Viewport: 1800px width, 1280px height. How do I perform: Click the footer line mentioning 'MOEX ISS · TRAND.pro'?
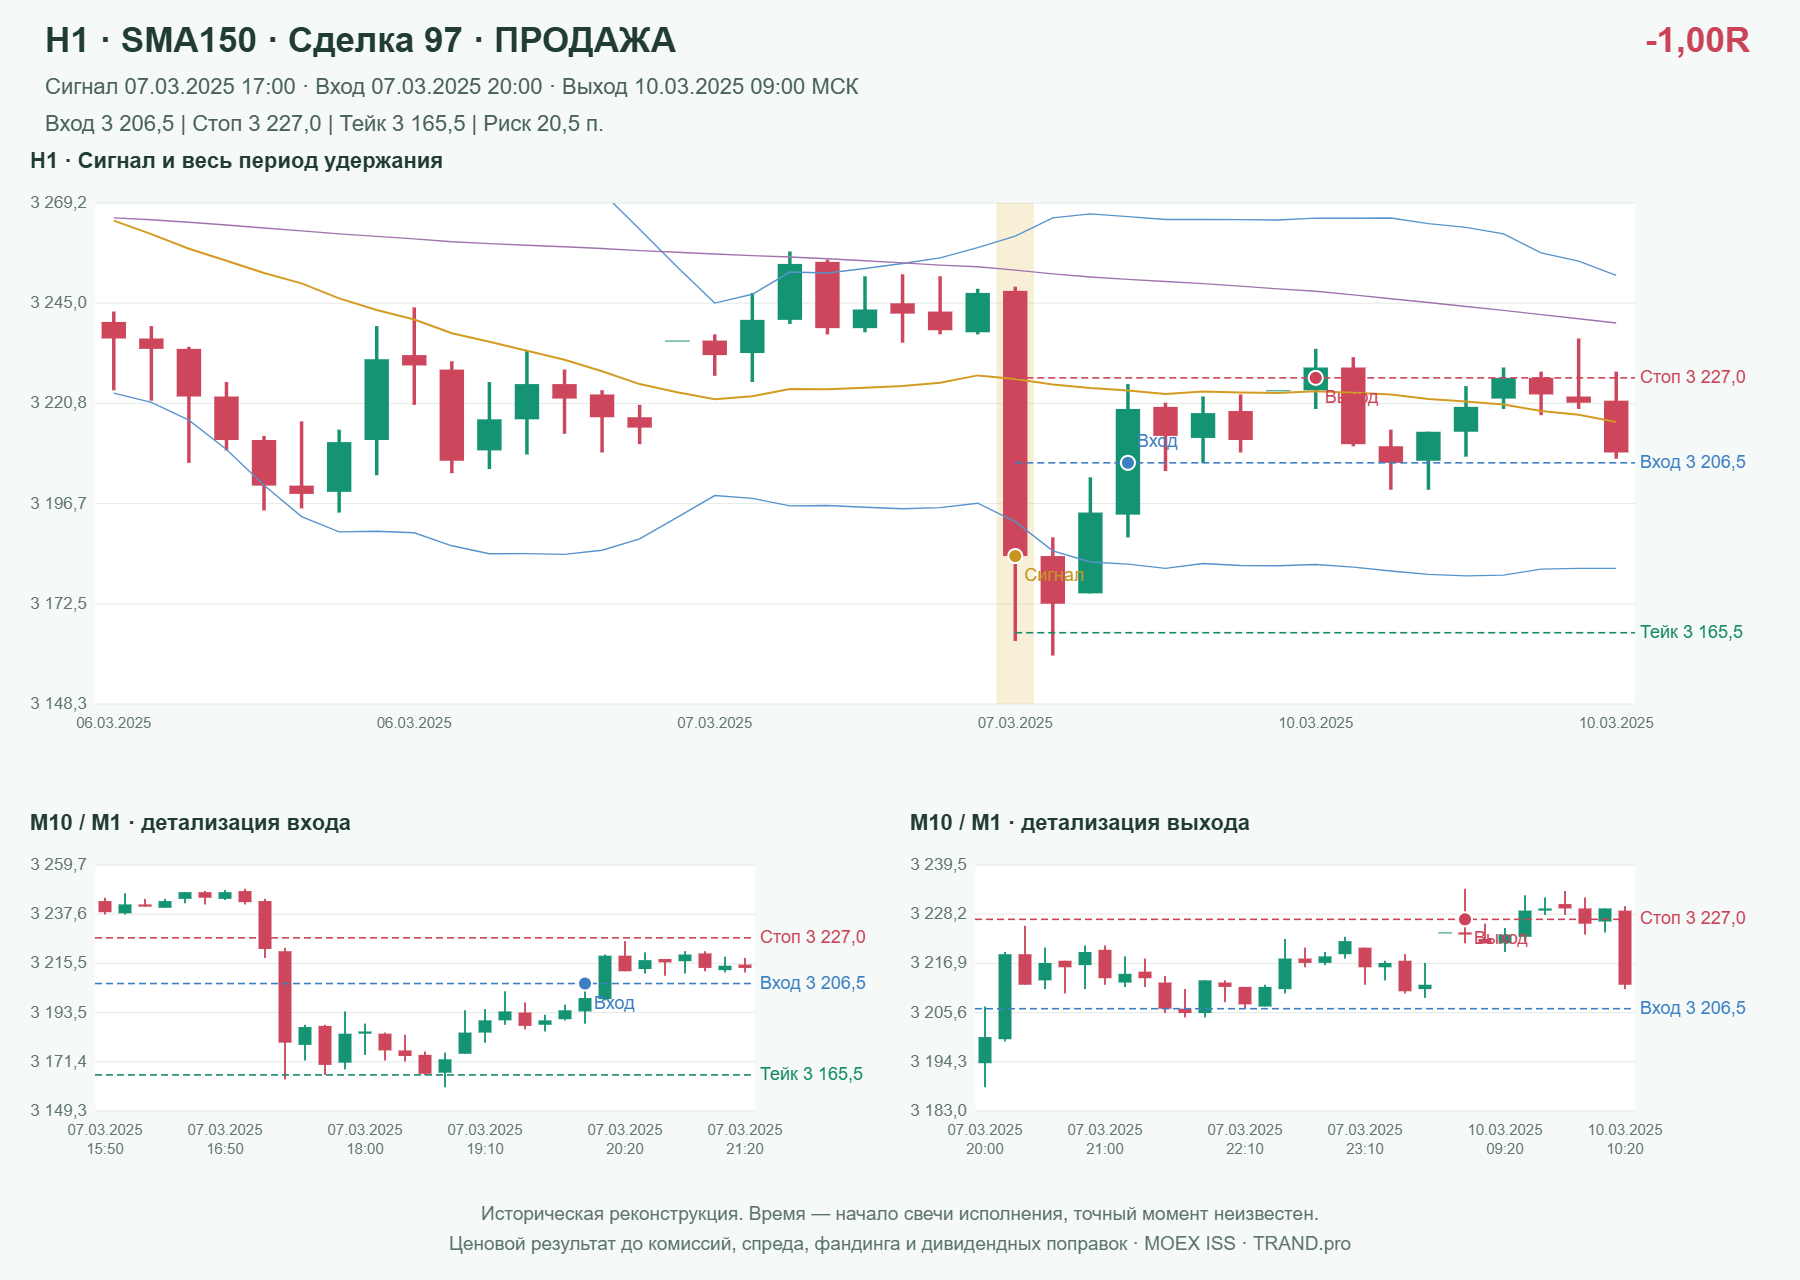click(x=900, y=1244)
